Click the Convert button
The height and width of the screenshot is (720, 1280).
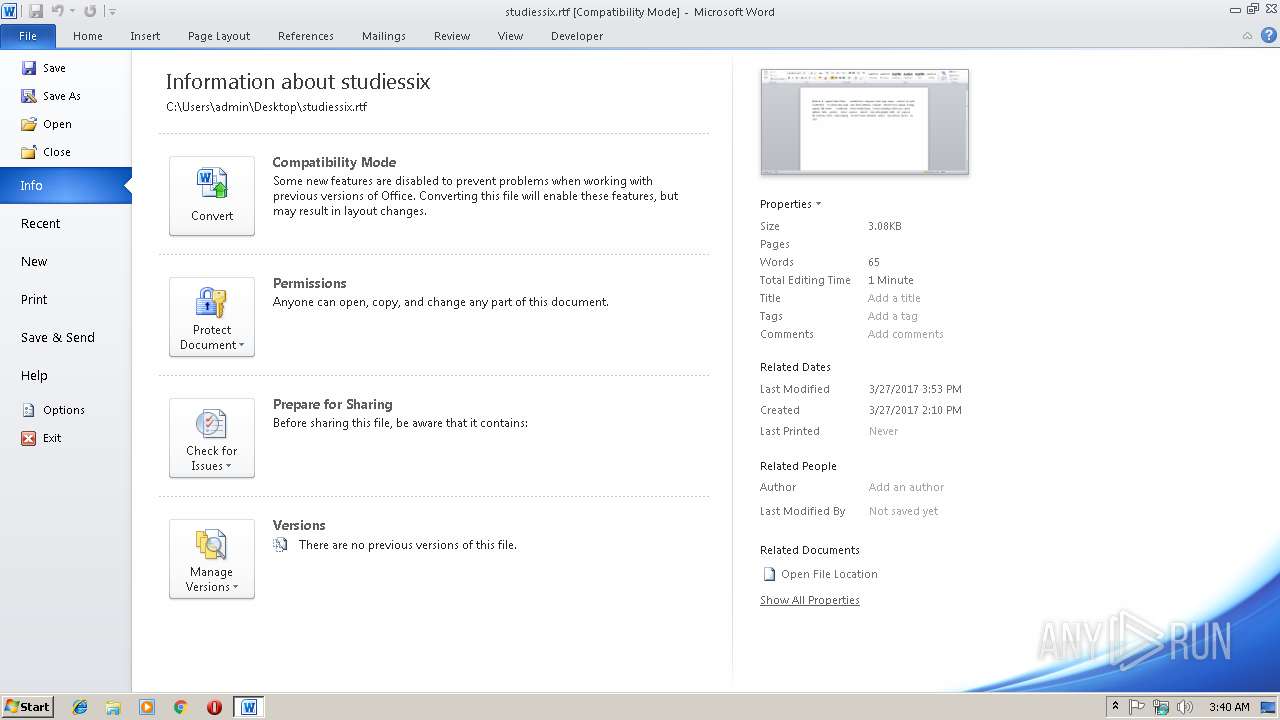tap(212, 196)
